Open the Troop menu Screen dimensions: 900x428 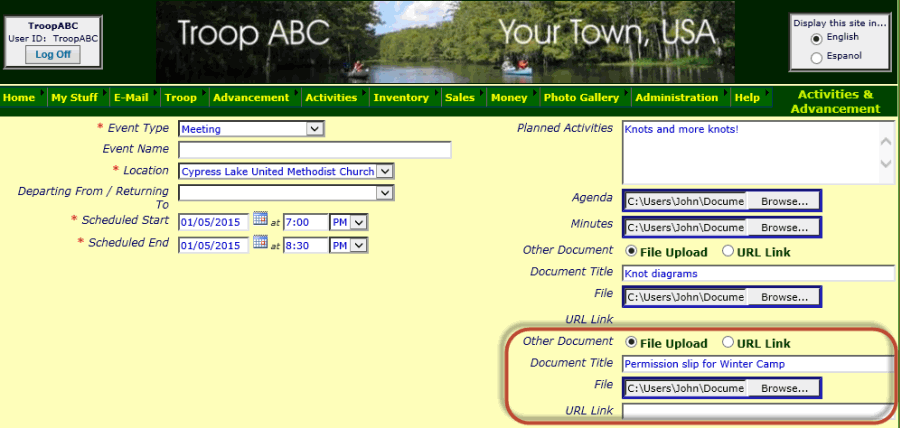(x=181, y=98)
